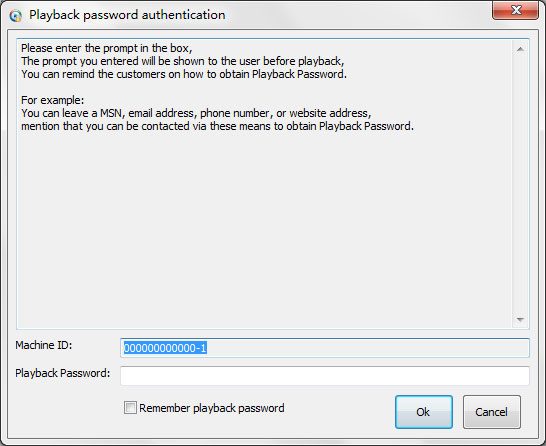This screenshot has width=546, height=446.
Task: Click the line 'You can remind the customers'
Action: pyautogui.click(x=184, y=74)
